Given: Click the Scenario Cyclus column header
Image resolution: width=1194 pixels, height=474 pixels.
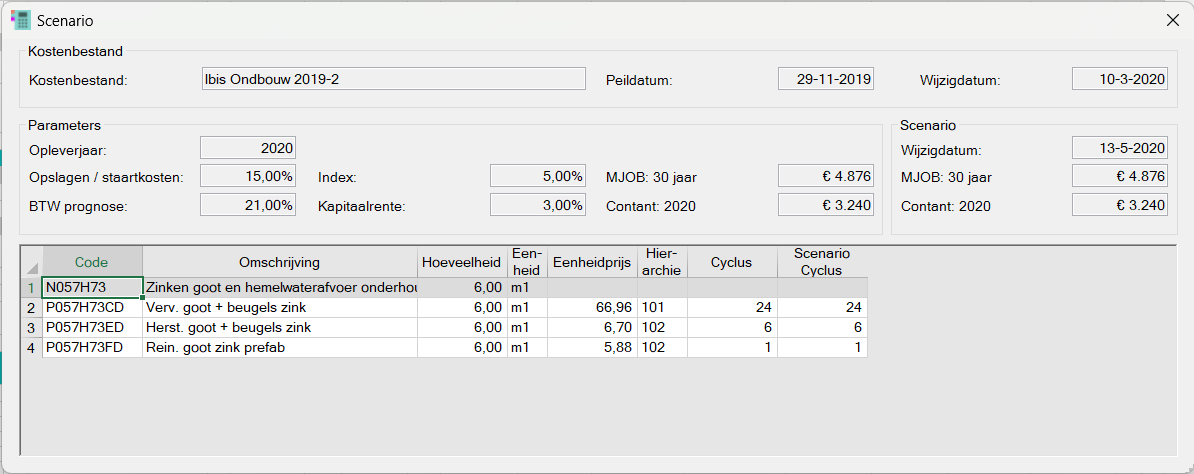Looking at the screenshot, I should pyautogui.click(x=822, y=262).
